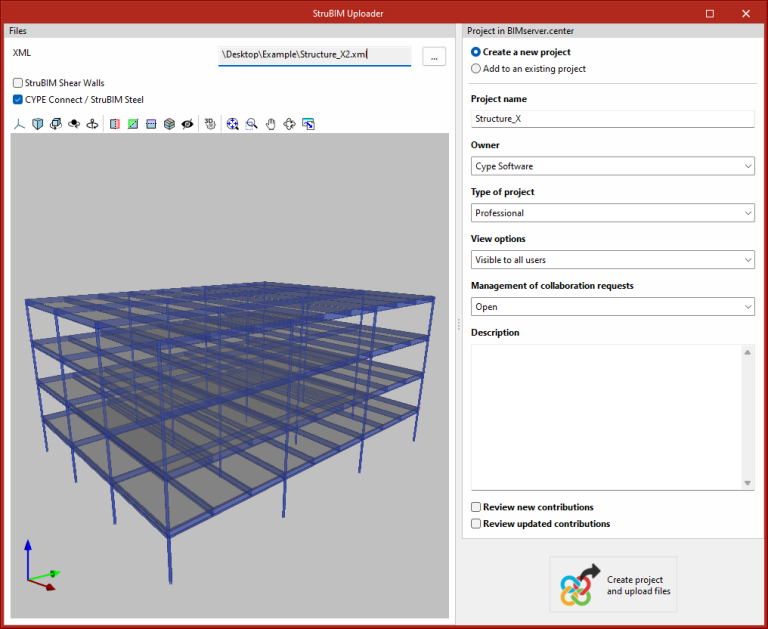The image size is (768, 629).
Task: Open the layered model elements icon
Action: (x=169, y=124)
